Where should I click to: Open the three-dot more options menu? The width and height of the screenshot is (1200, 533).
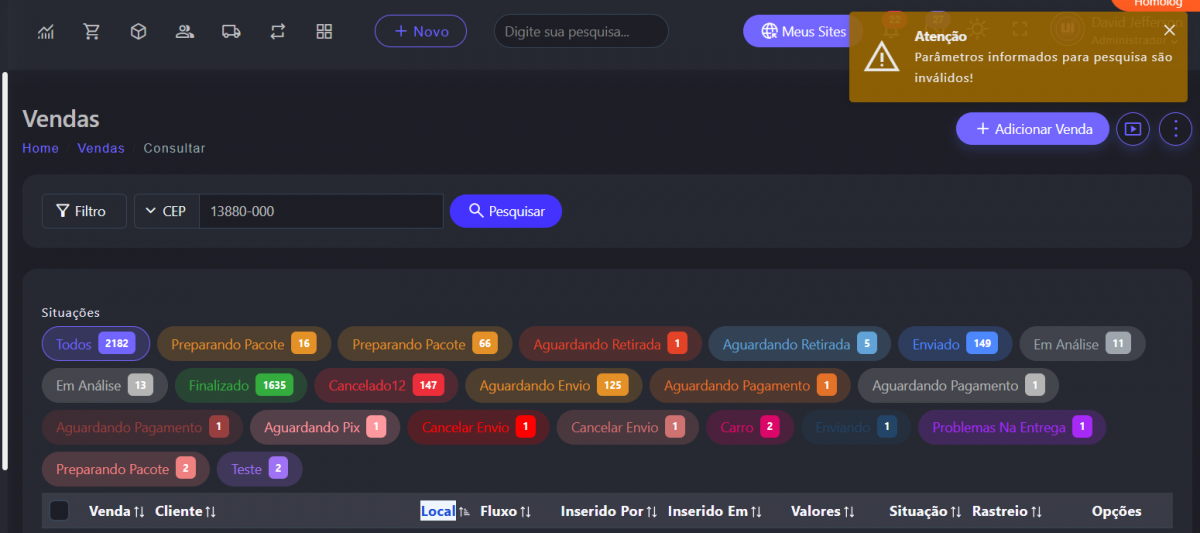coord(1176,129)
